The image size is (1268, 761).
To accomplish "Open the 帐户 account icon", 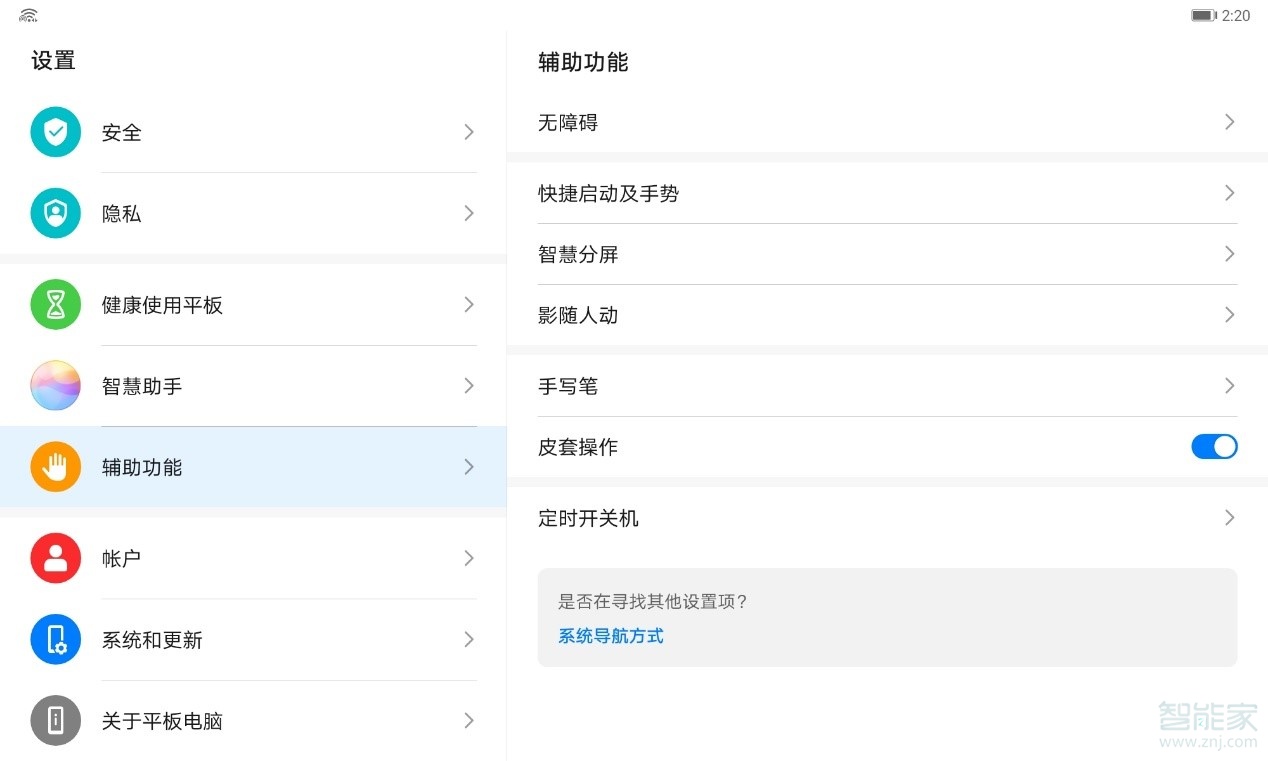I will (x=55, y=558).
